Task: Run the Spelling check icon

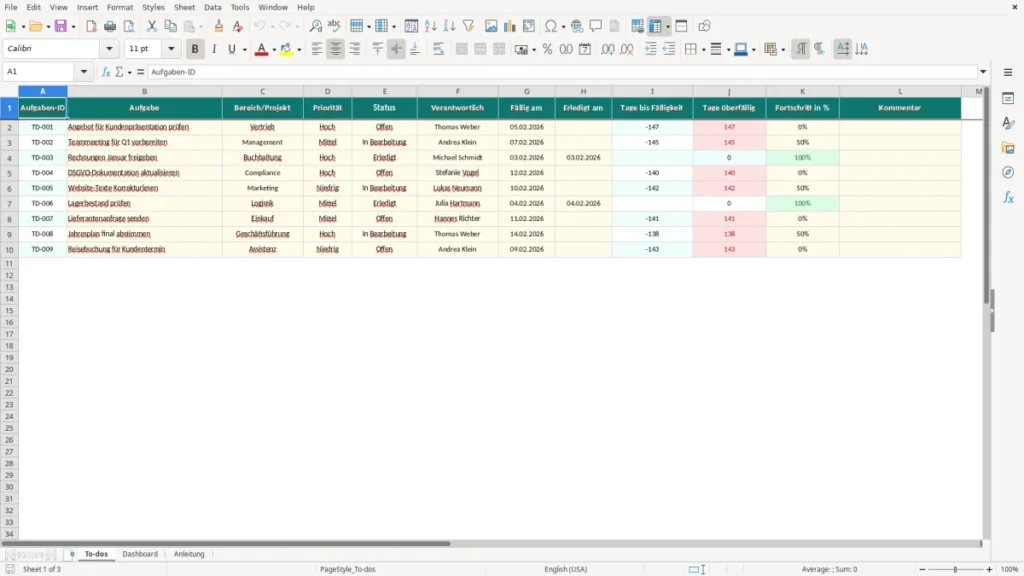Action: point(334,26)
